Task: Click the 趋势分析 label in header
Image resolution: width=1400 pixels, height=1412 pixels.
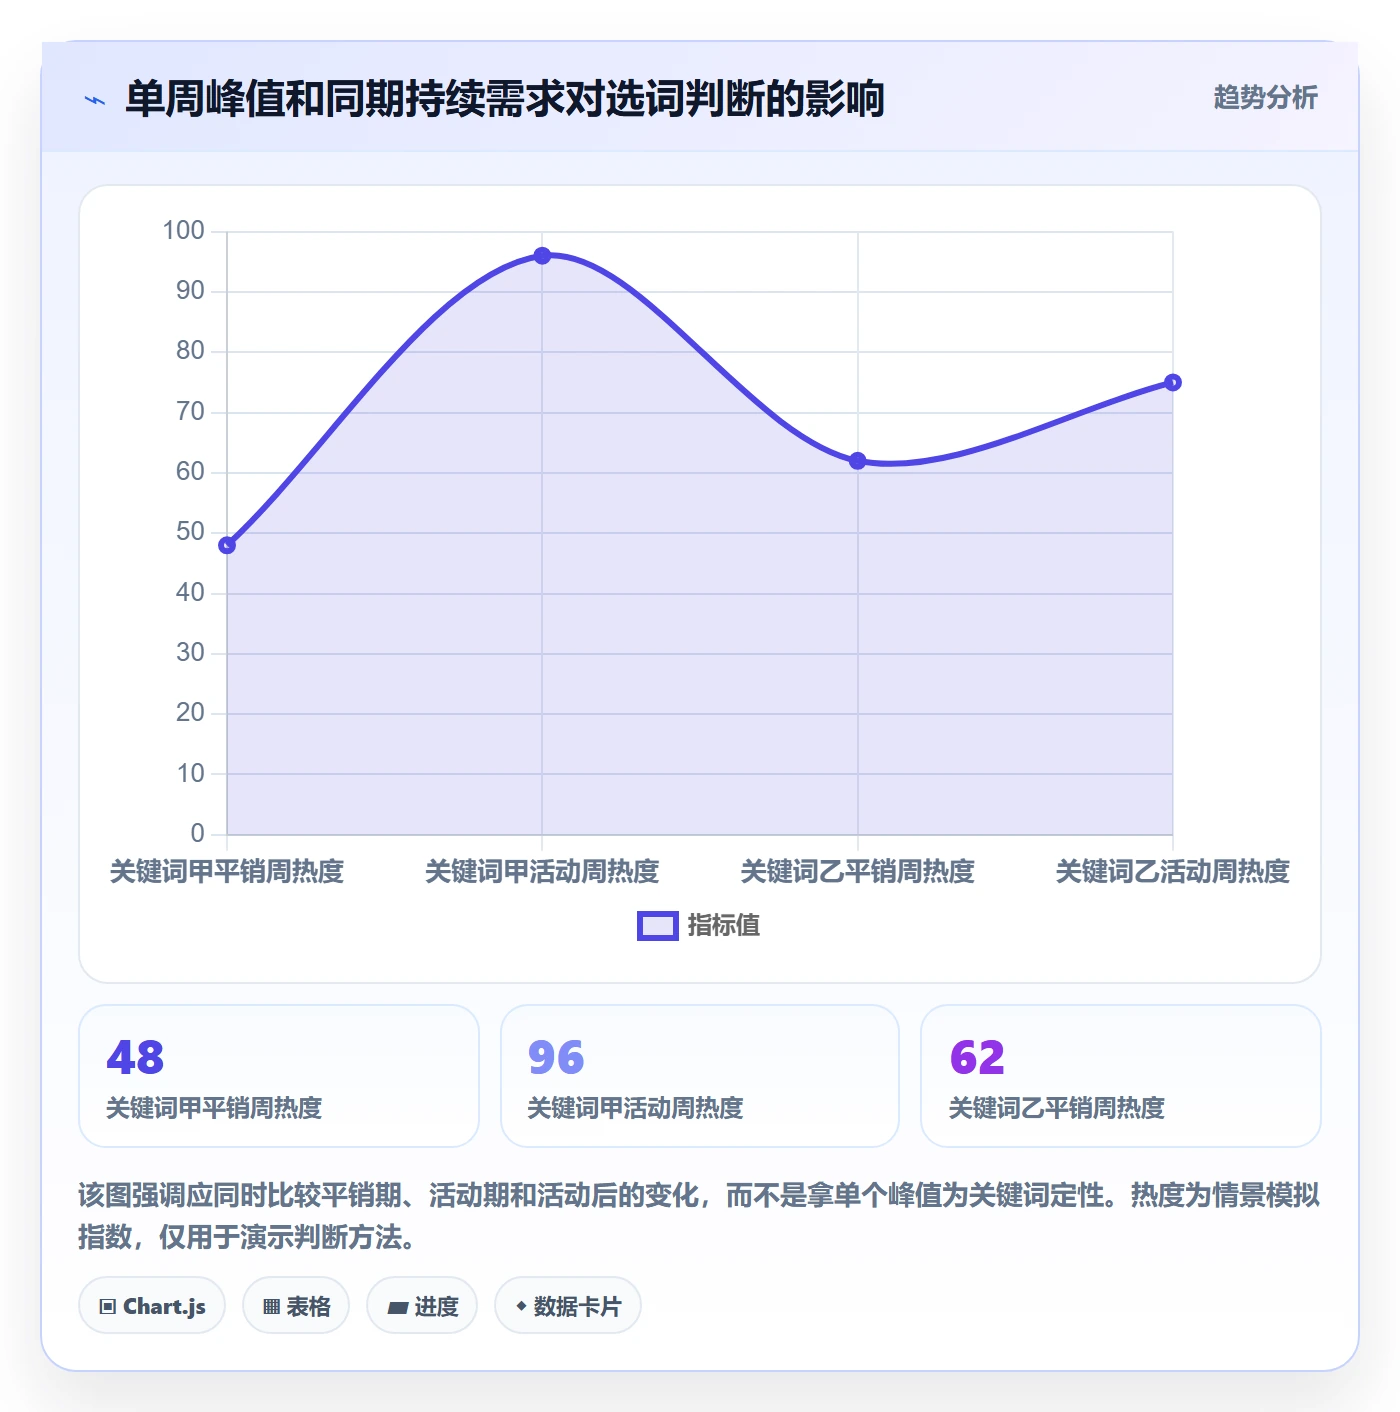Action: (x=1265, y=98)
